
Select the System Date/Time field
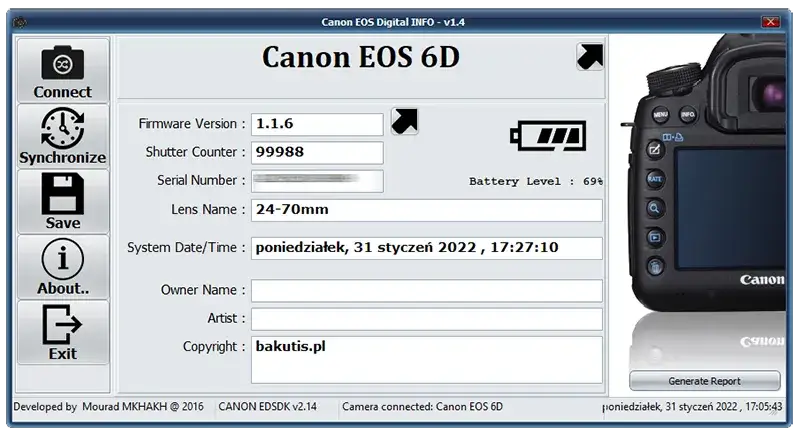pos(426,248)
